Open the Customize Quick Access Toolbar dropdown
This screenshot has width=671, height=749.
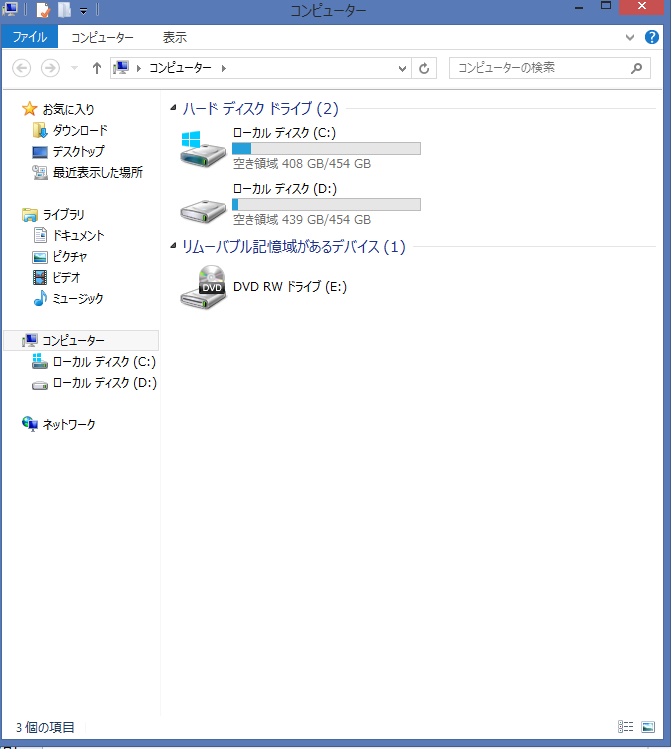click(83, 11)
